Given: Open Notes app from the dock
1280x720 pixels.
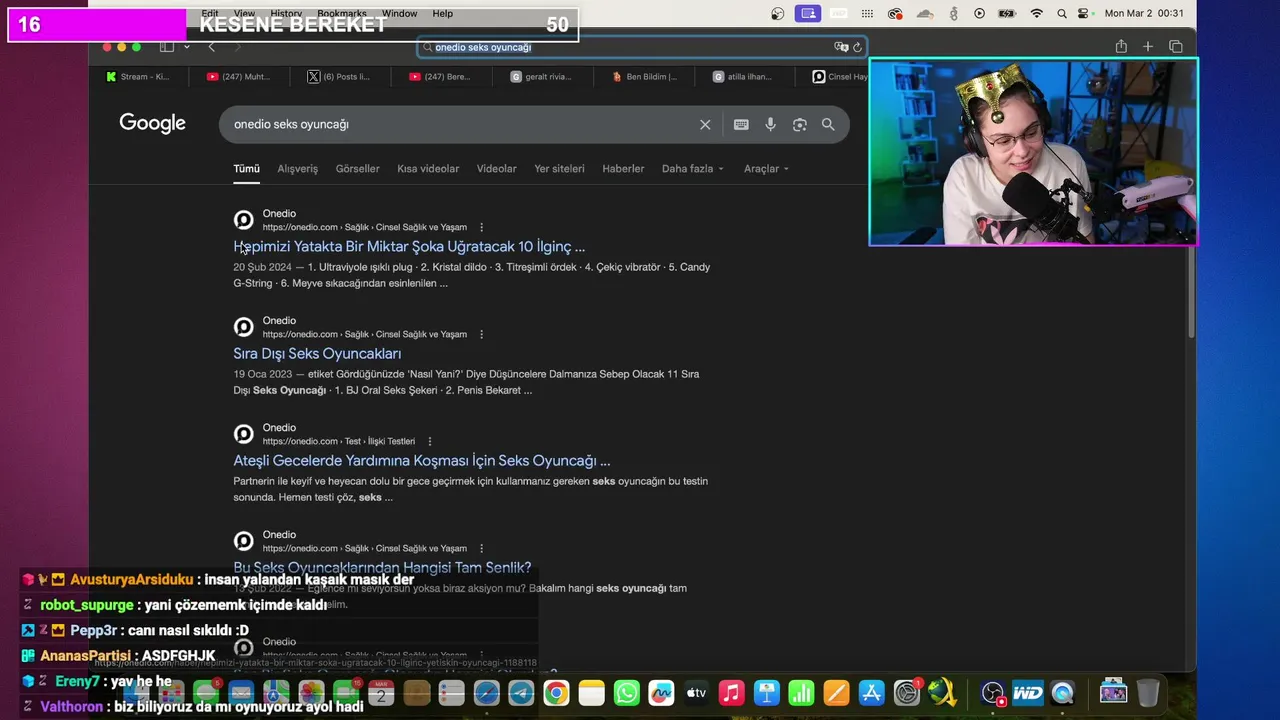Looking at the screenshot, I should click(x=591, y=693).
